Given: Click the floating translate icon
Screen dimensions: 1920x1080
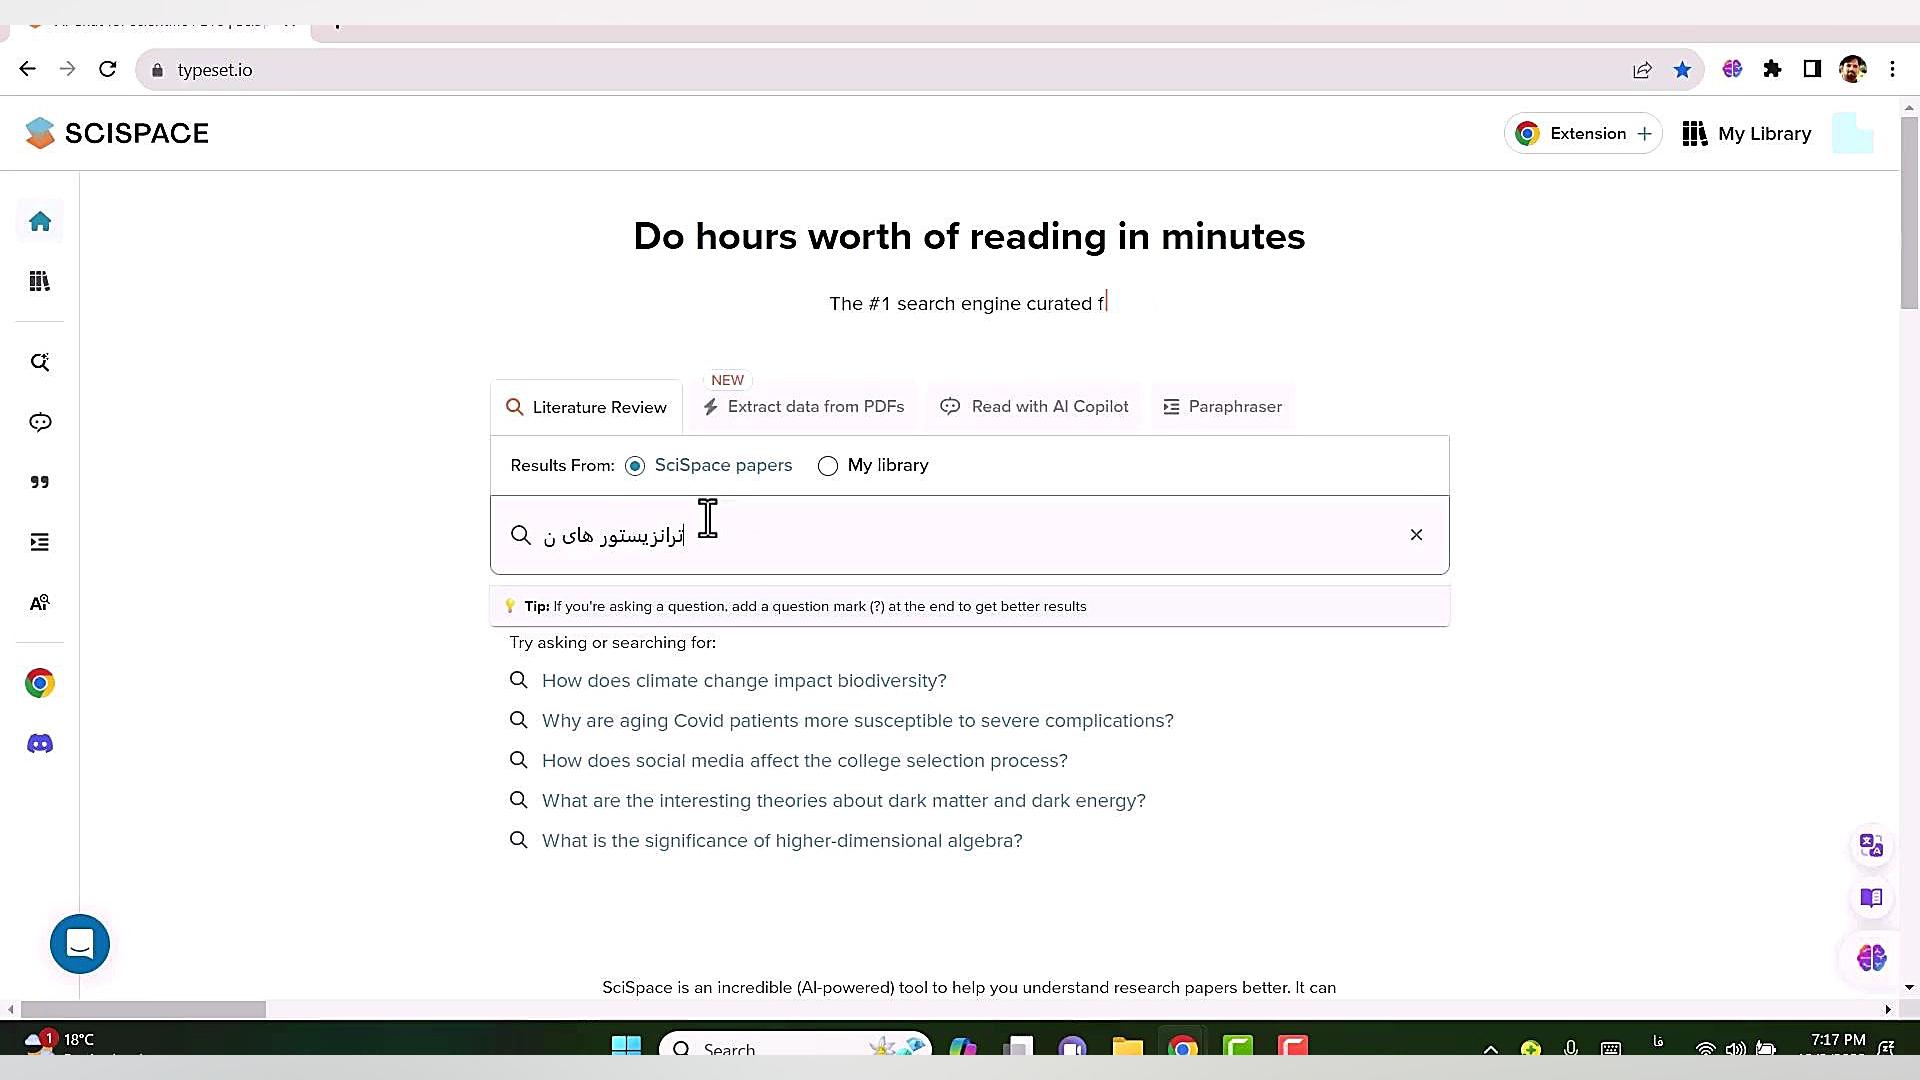Looking at the screenshot, I should [1871, 846].
